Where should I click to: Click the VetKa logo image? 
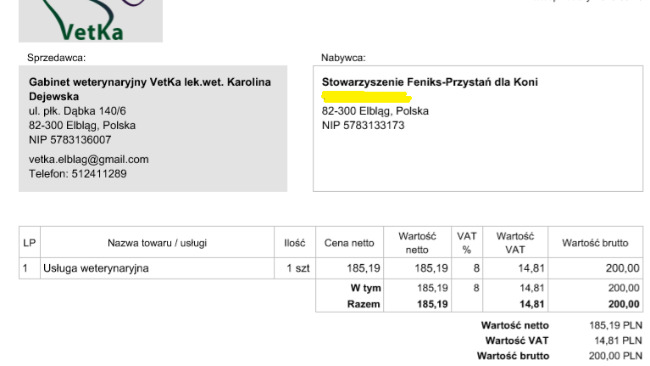click(91, 21)
